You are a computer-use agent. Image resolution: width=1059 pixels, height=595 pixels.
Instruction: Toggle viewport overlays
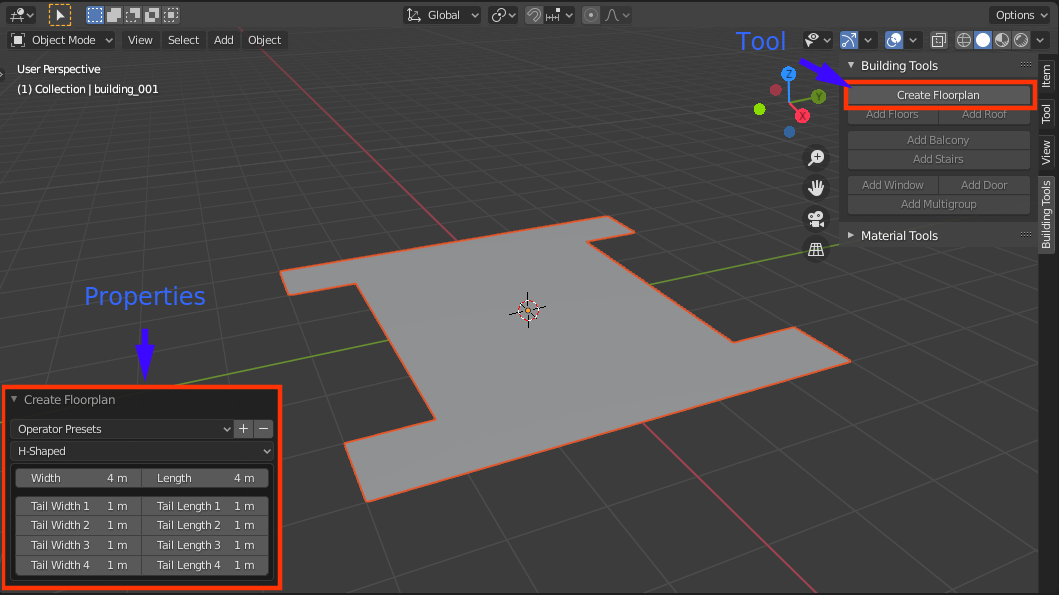(x=894, y=40)
